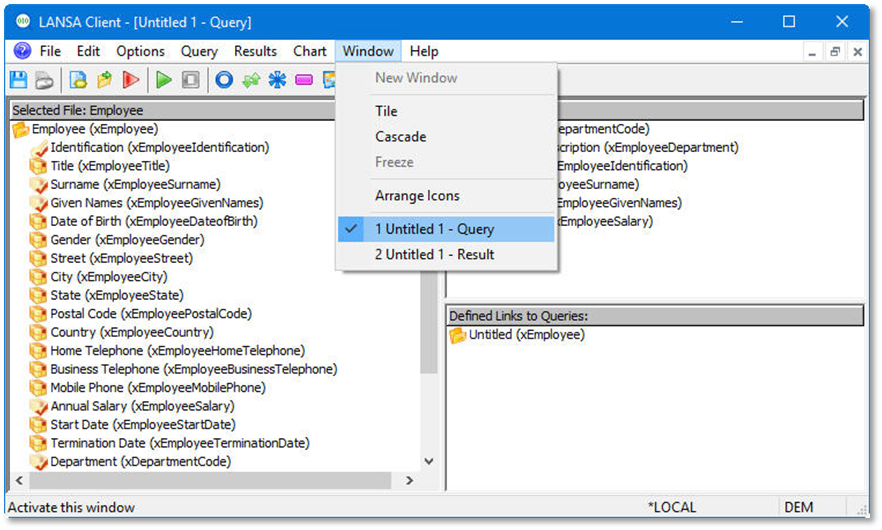Minimize the inner query document window
The height and width of the screenshot is (530, 882).
(812, 52)
